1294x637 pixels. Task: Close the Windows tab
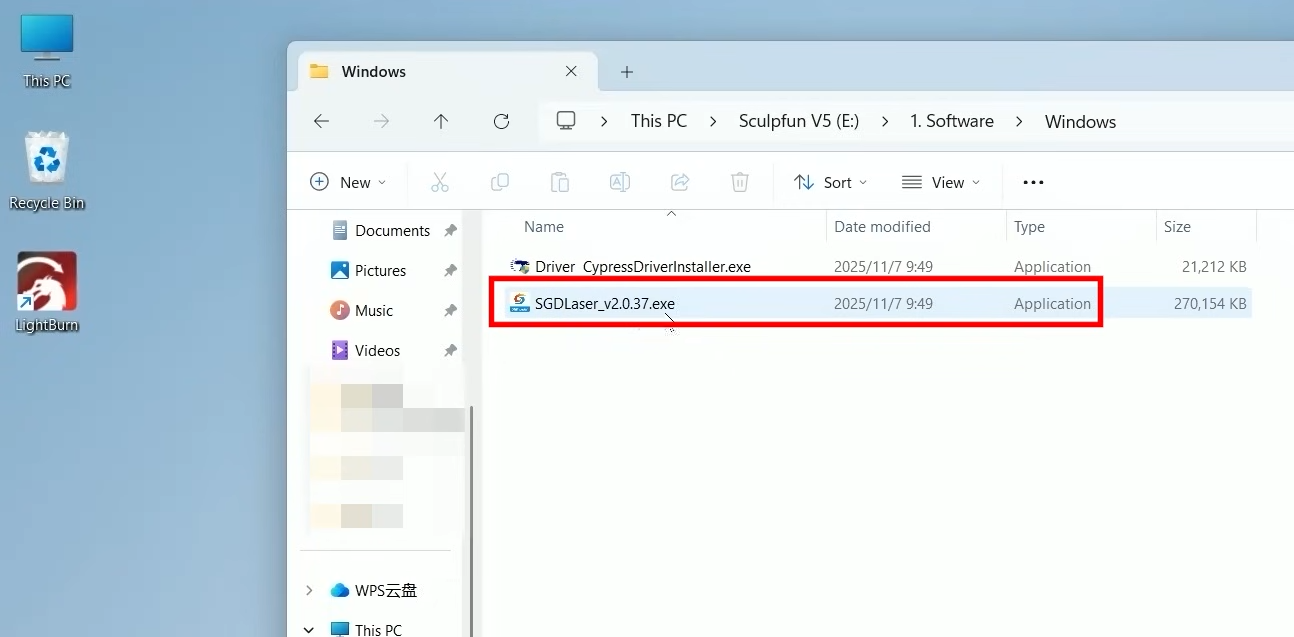(571, 72)
